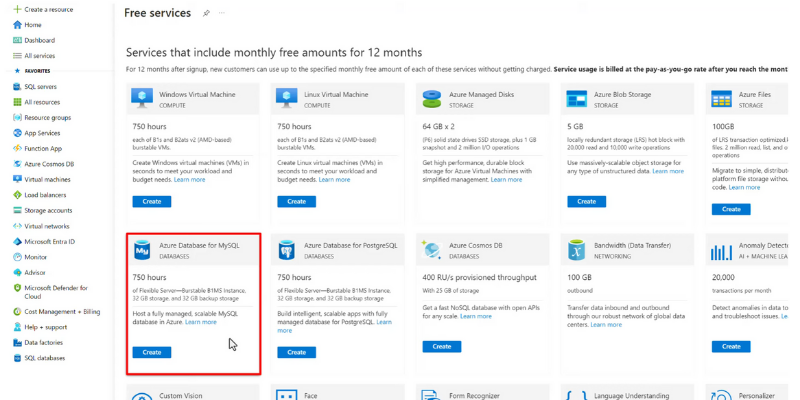Click the Help + support icon
This screenshot has width=800, height=400.
(x=17, y=327)
